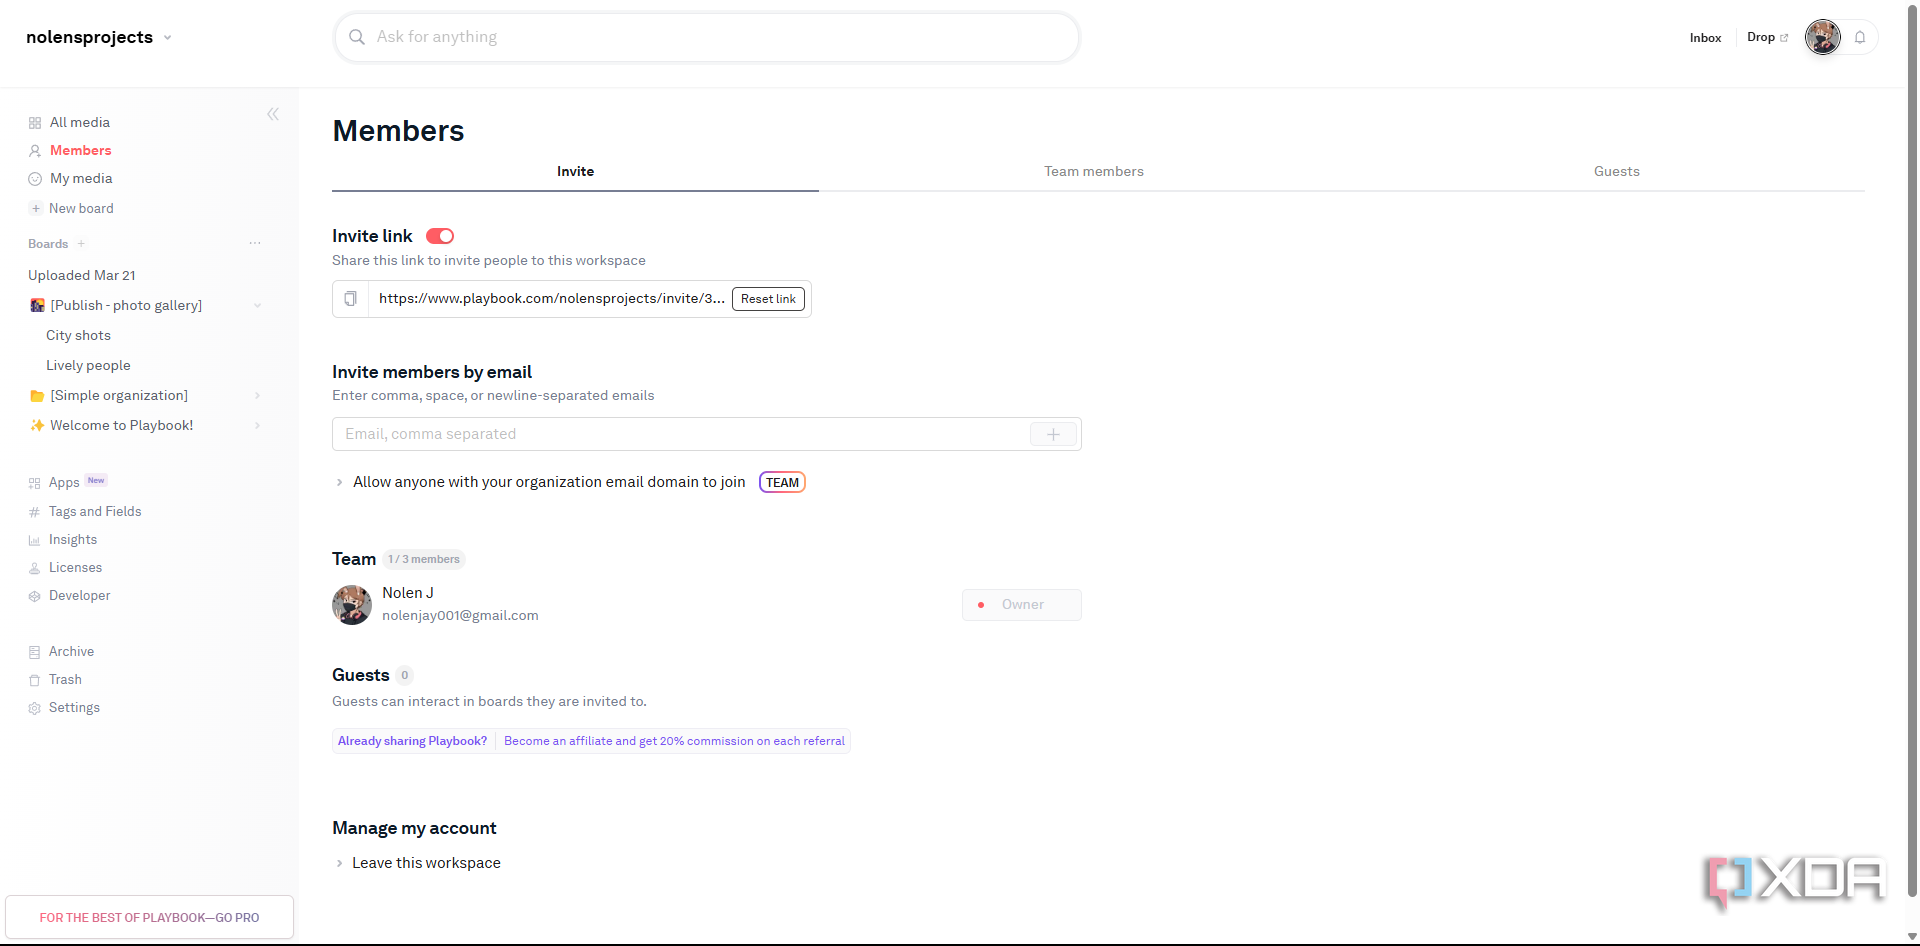Click the Settings gear icon
This screenshot has width=1920, height=946.
click(35, 708)
